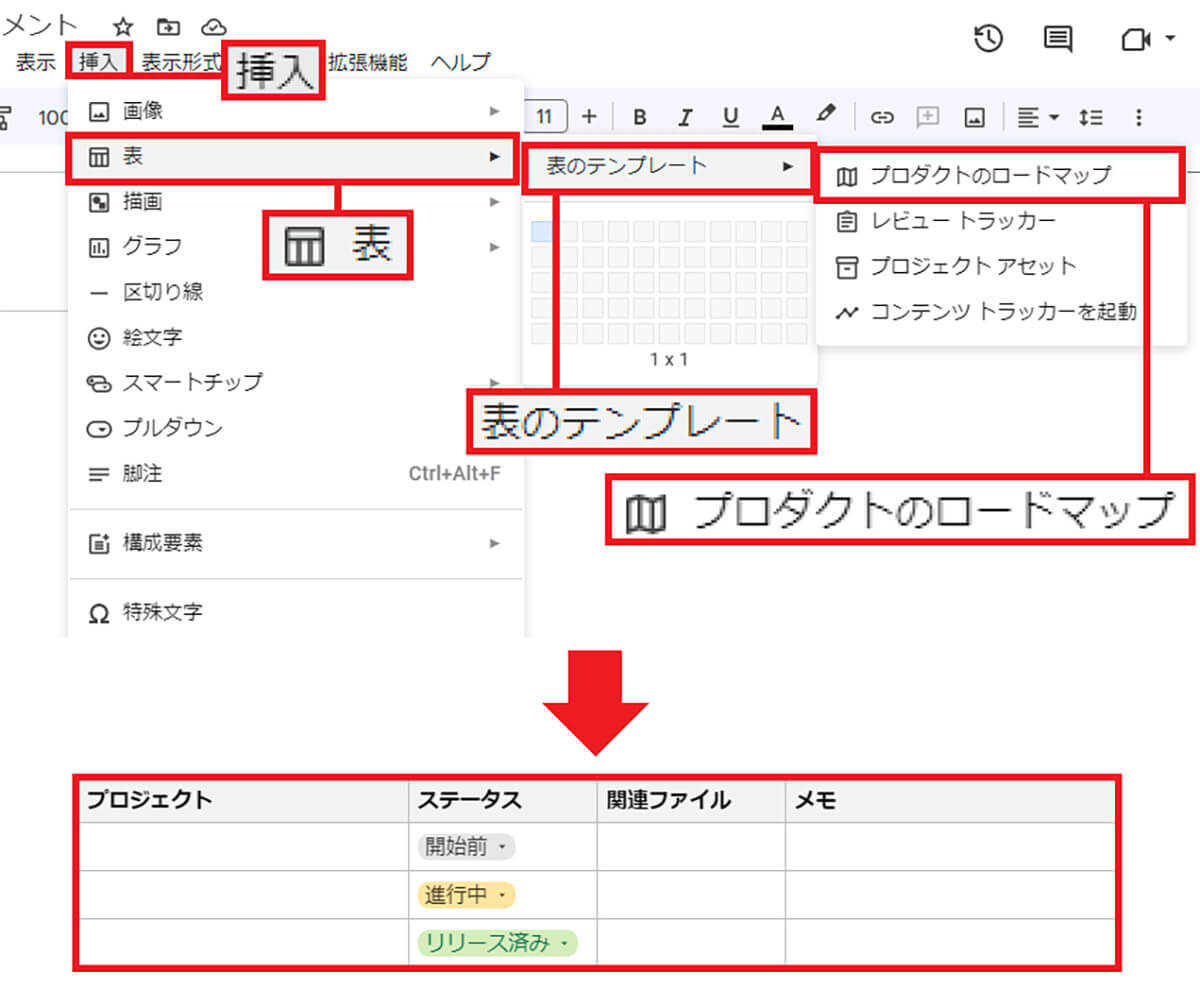Toggle italic formatting
Screen dimensions: 1200x989
pos(685,118)
